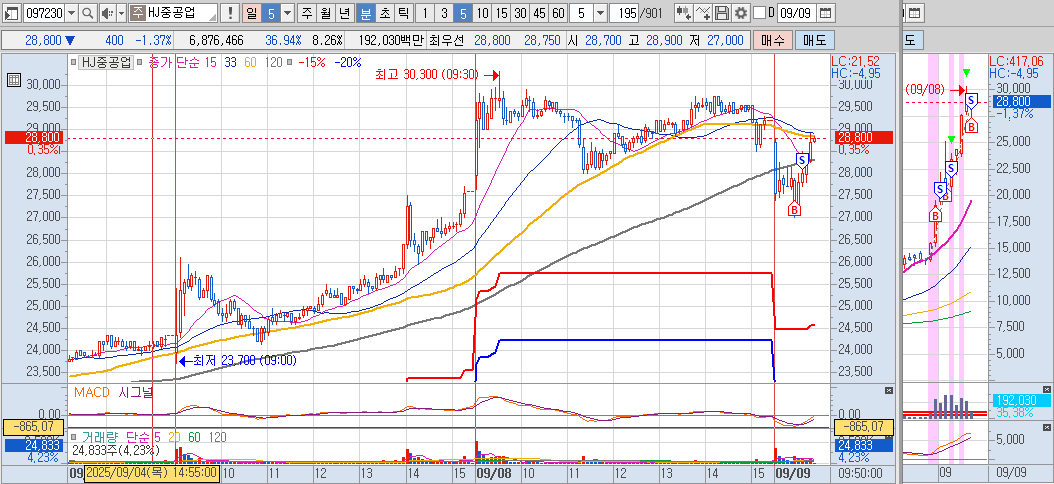Open chart settings gear icon
The height and width of the screenshot is (484, 1054).
pos(740,13)
